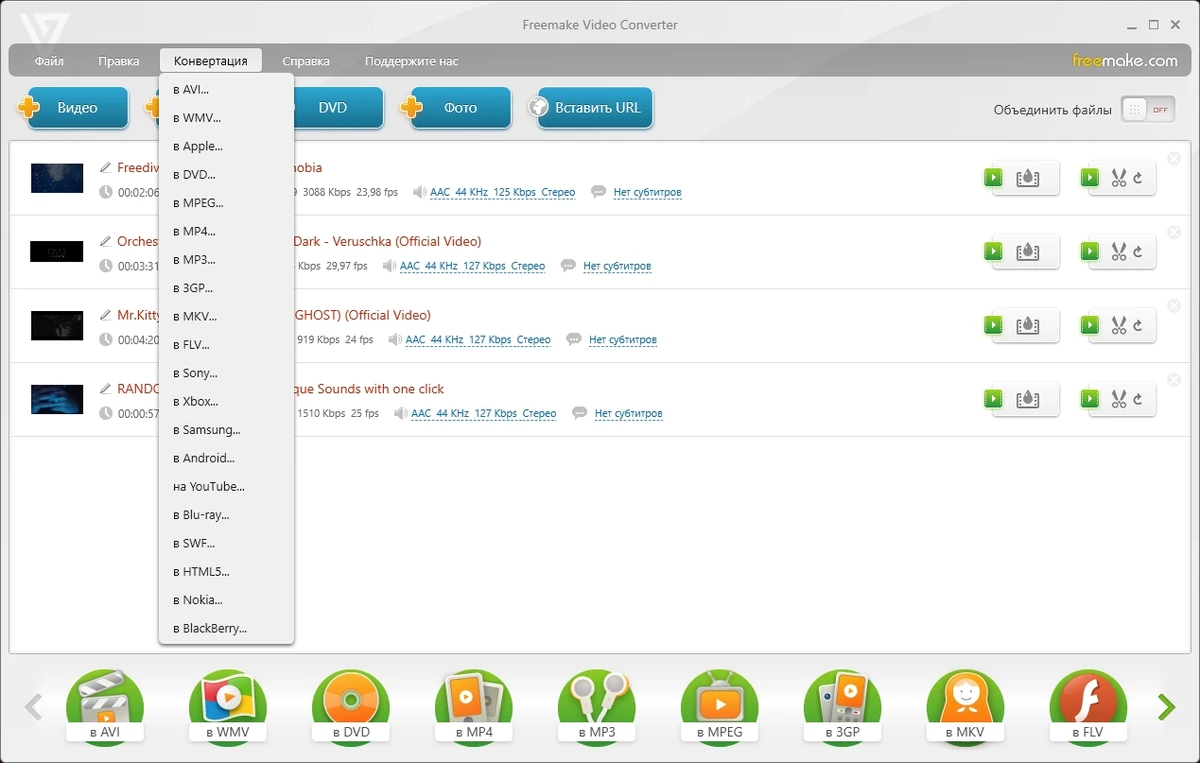Play the Orchestral Veruschka video preview

pos(993,251)
